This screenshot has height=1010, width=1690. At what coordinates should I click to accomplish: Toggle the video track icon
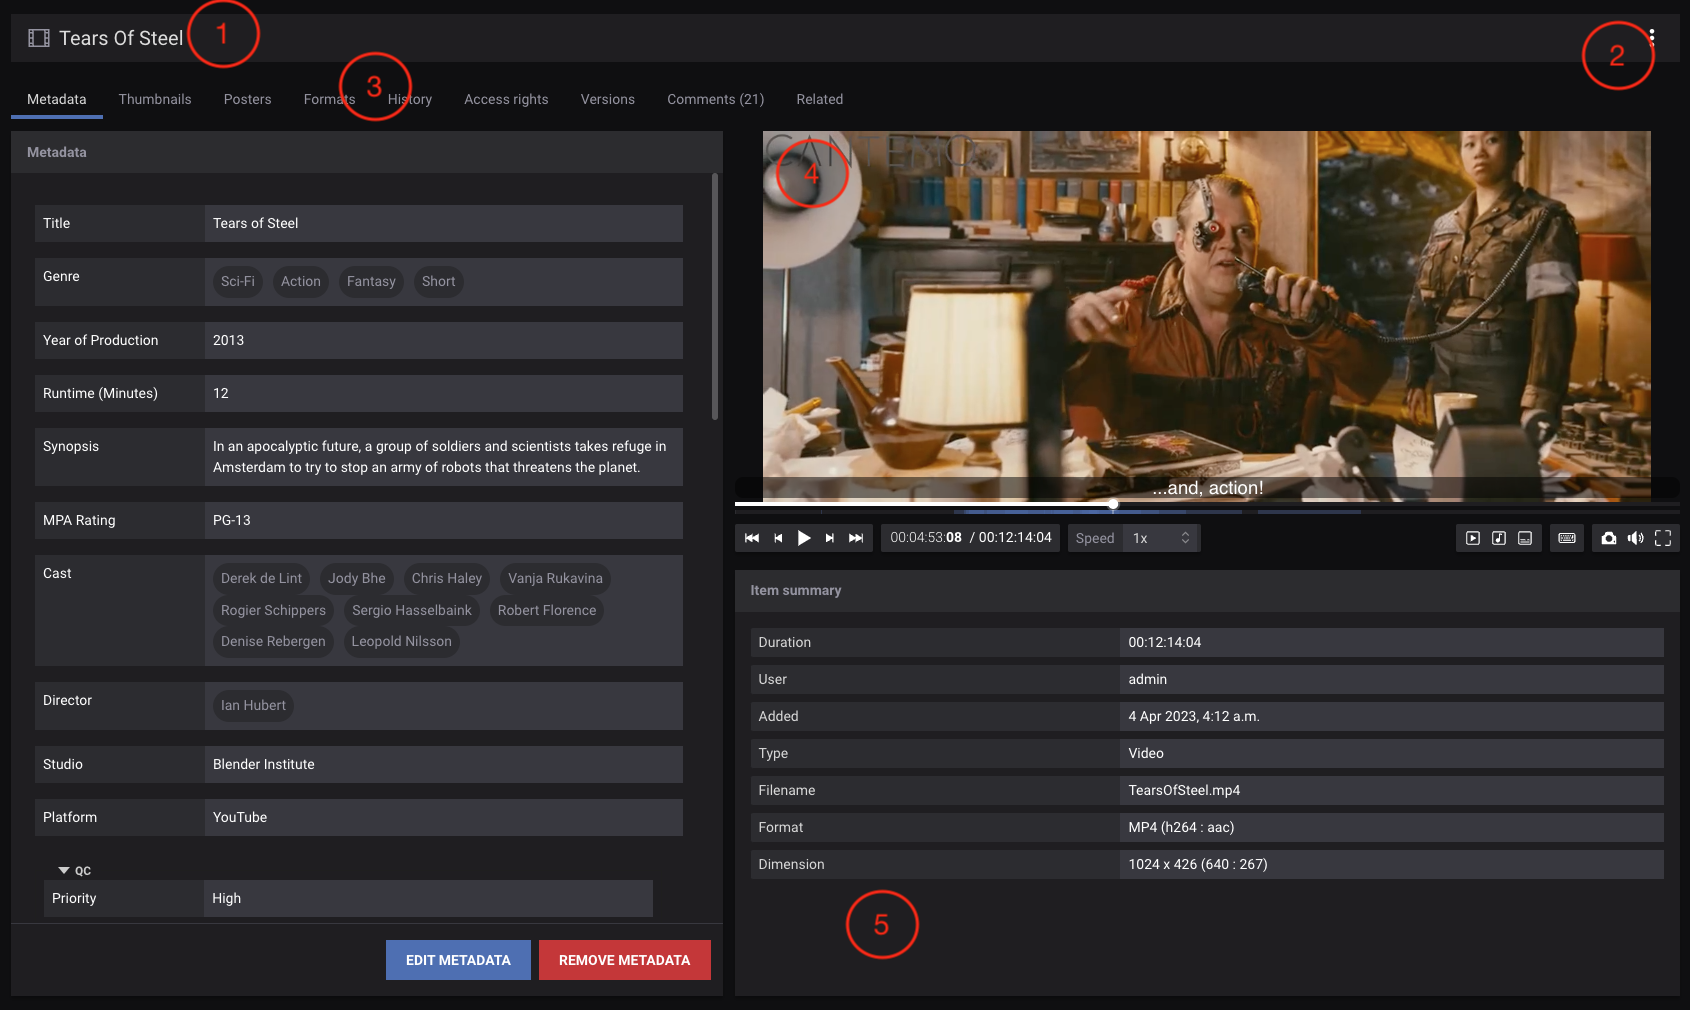(1473, 538)
